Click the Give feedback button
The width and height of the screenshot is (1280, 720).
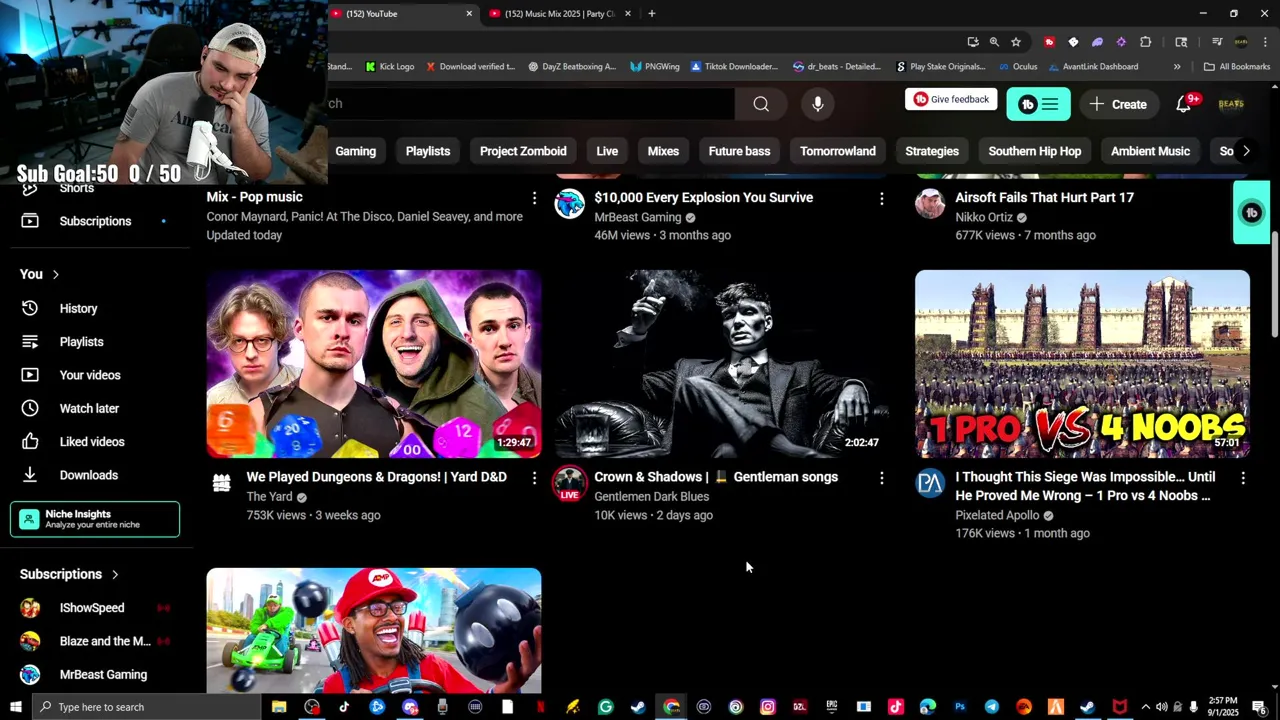click(x=951, y=99)
